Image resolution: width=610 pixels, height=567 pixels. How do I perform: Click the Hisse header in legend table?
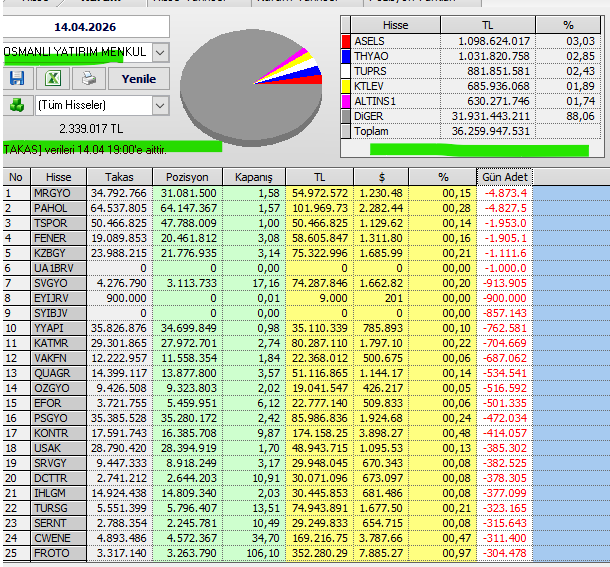(395, 25)
